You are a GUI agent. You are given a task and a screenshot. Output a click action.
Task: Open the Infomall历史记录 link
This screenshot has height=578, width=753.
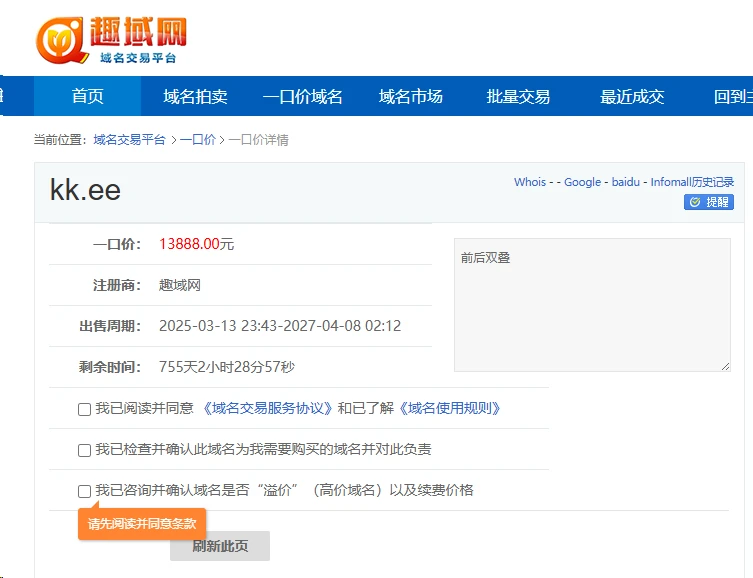[692, 182]
